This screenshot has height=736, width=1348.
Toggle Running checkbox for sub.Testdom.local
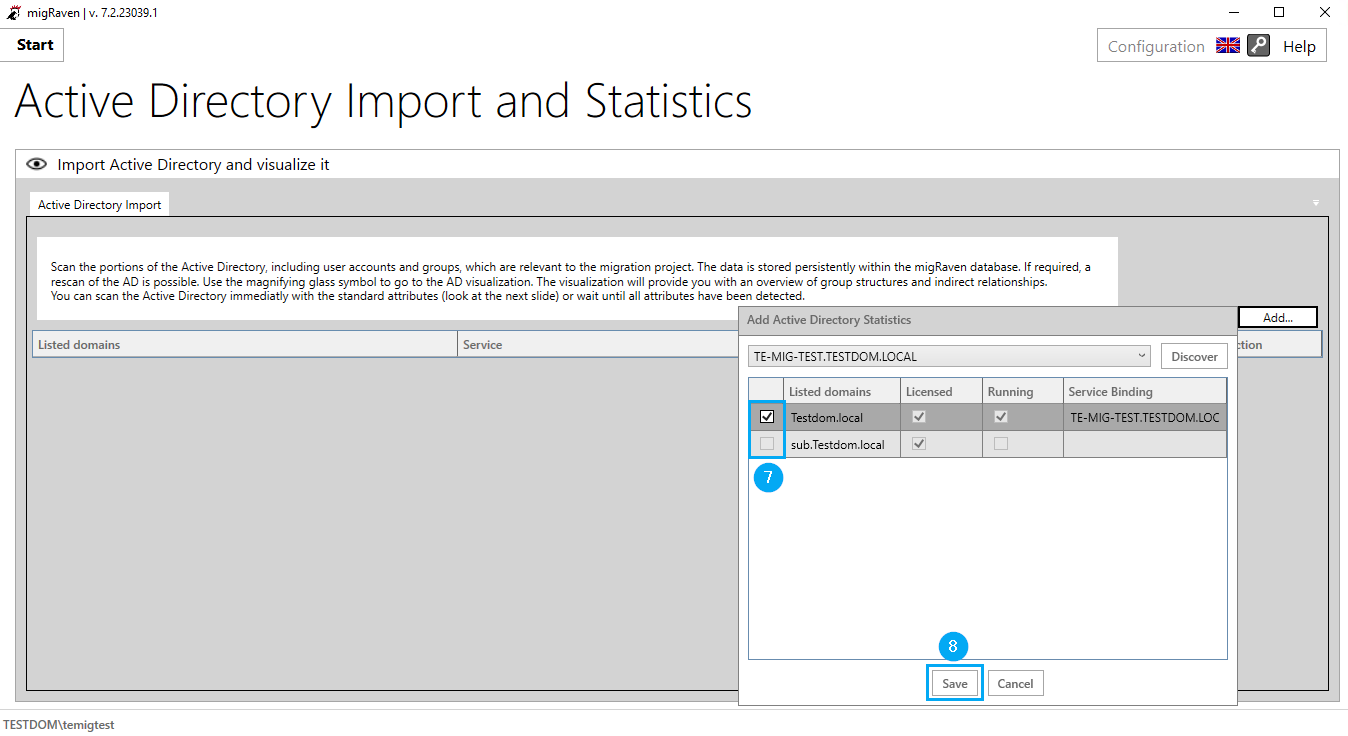(1001, 444)
